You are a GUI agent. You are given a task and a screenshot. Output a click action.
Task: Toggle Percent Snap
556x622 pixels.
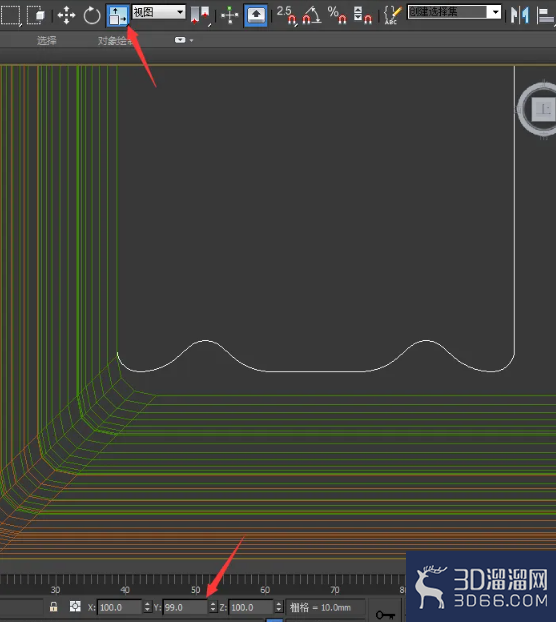(337, 15)
